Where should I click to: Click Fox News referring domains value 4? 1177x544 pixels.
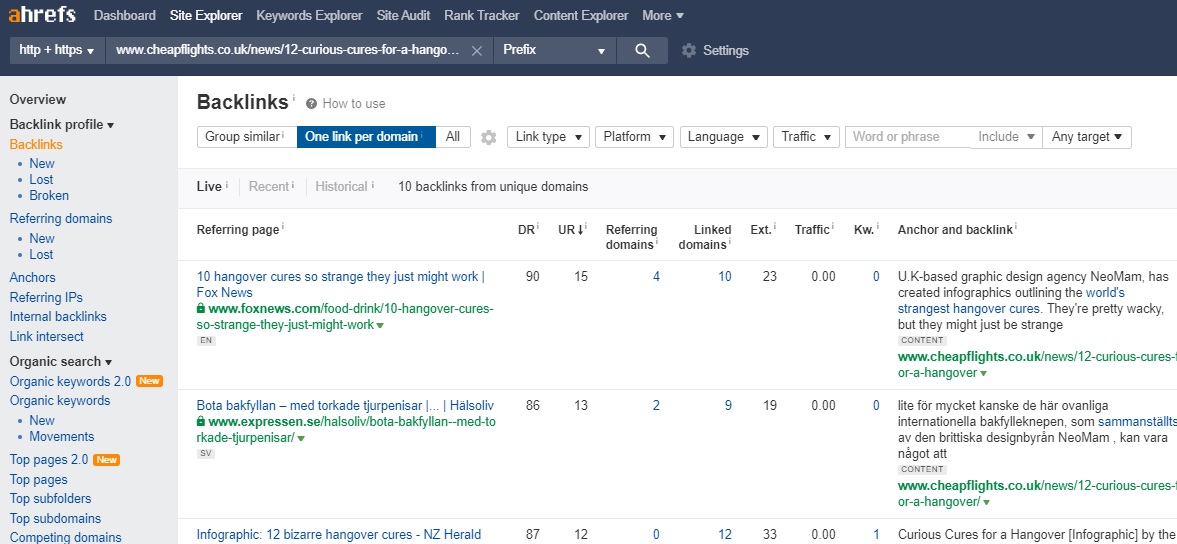[656, 277]
